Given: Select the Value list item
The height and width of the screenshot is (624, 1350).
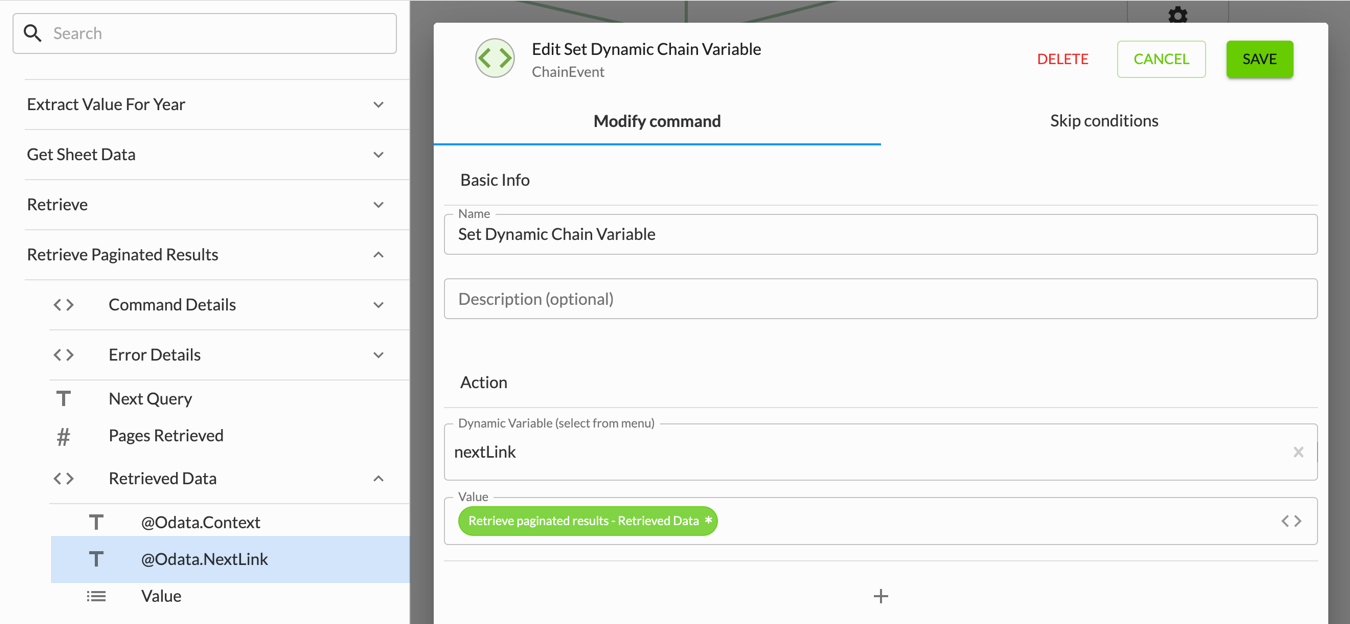Looking at the screenshot, I should pos(161,596).
